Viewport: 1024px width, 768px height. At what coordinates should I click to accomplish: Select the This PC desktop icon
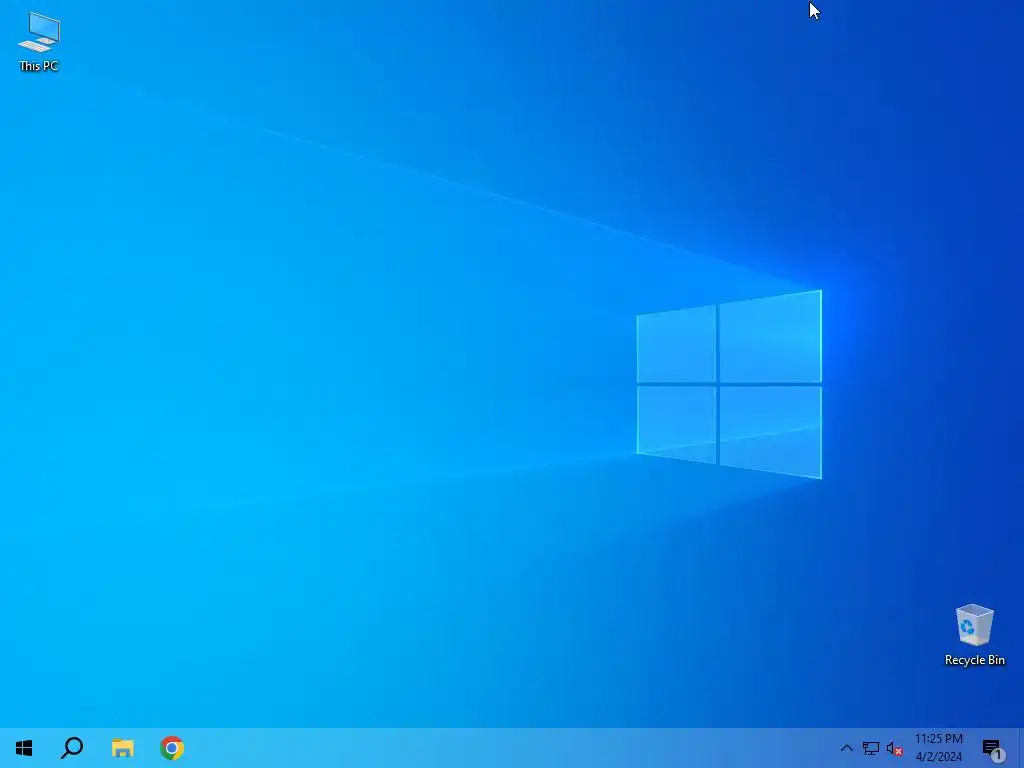39,42
